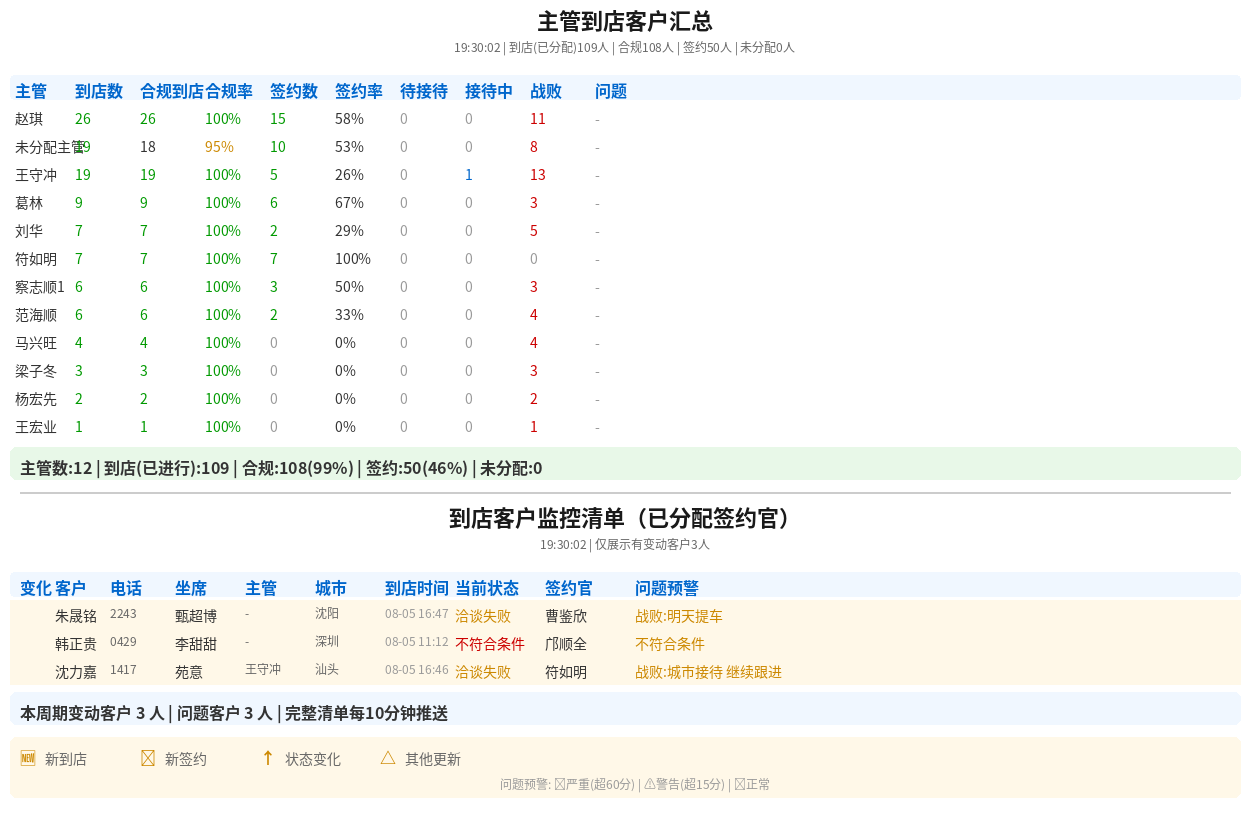Select manager name 符如明 in summary table
The height and width of the screenshot is (840, 1250).
(36, 259)
